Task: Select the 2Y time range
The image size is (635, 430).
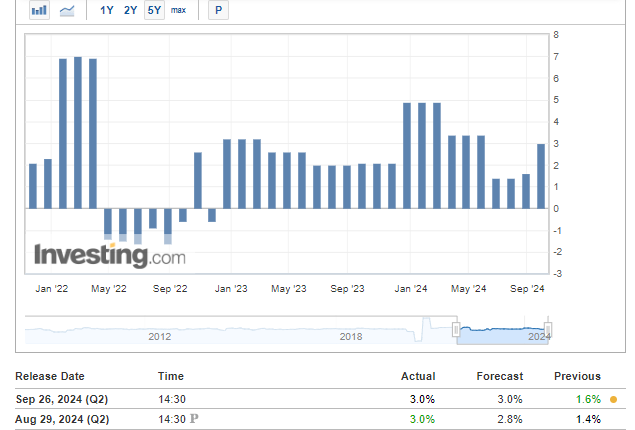Action: 131,11
